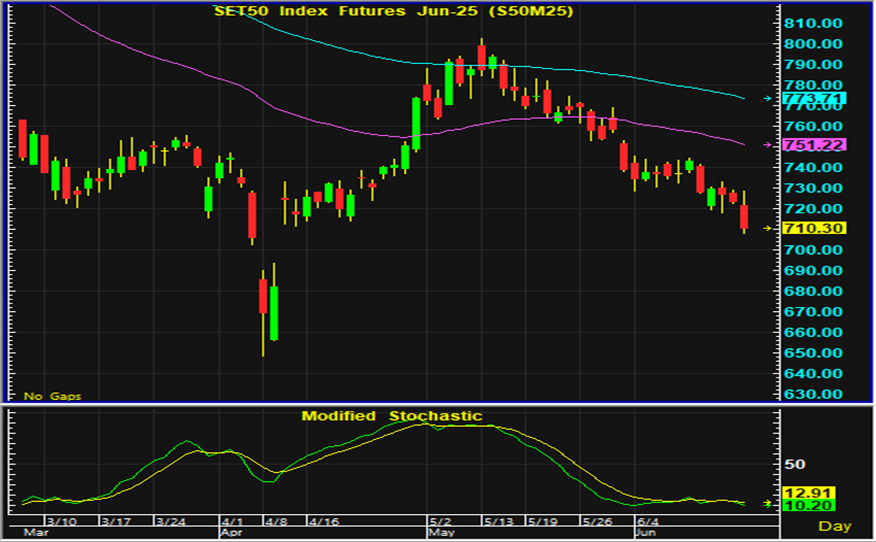Click the 3/17 date label

click(116, 522)
